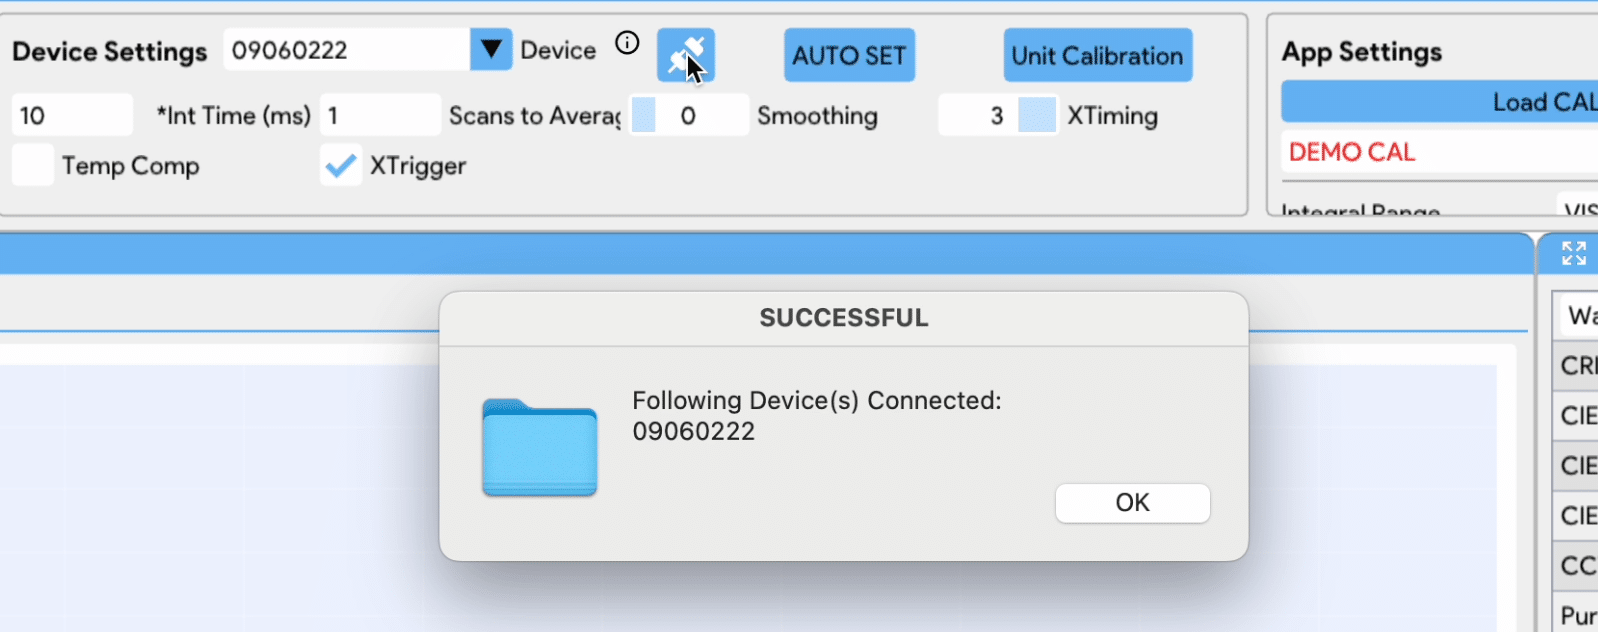
Task: Click the device info icon
Action: pos(627,43)
